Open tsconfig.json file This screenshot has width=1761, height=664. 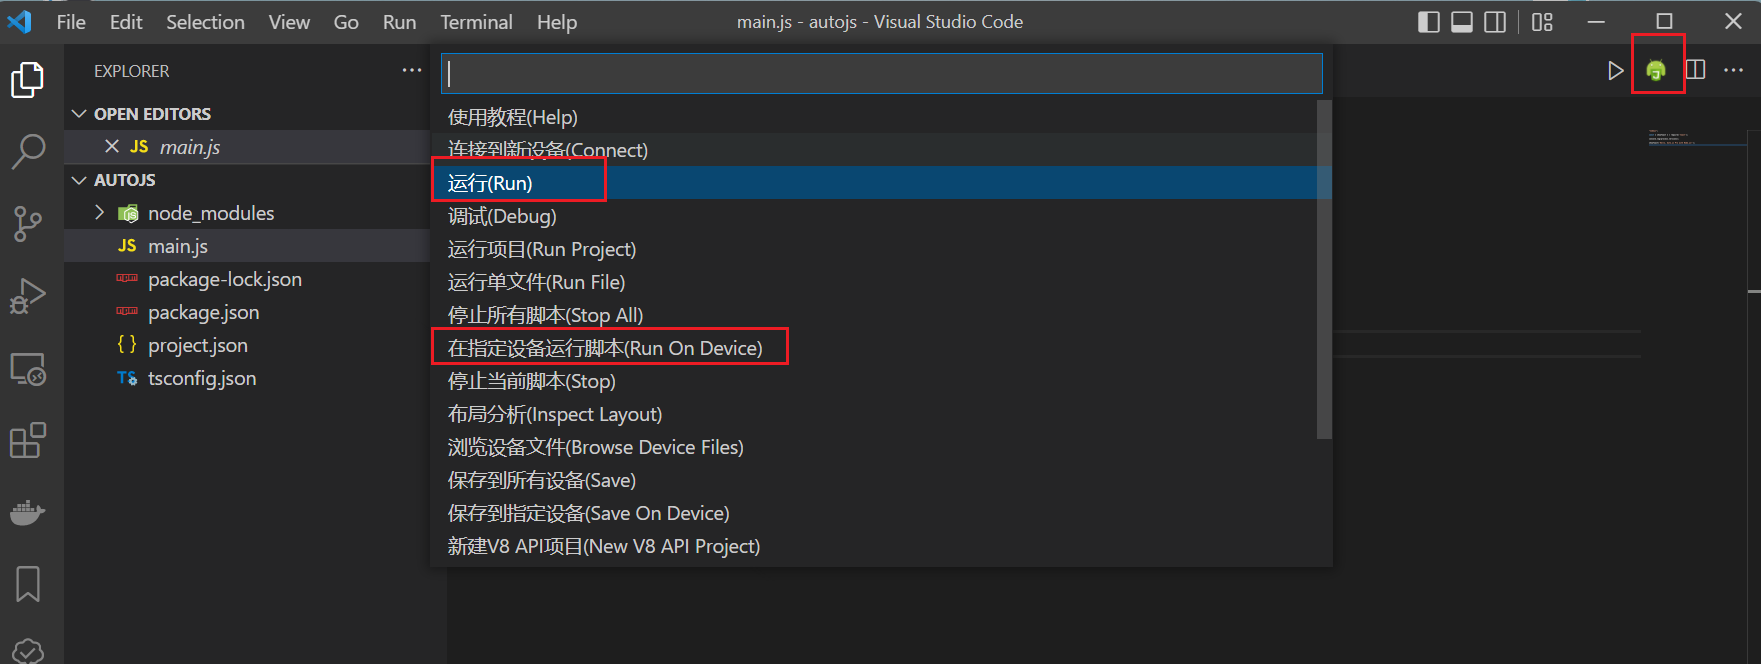click(247, 378)
